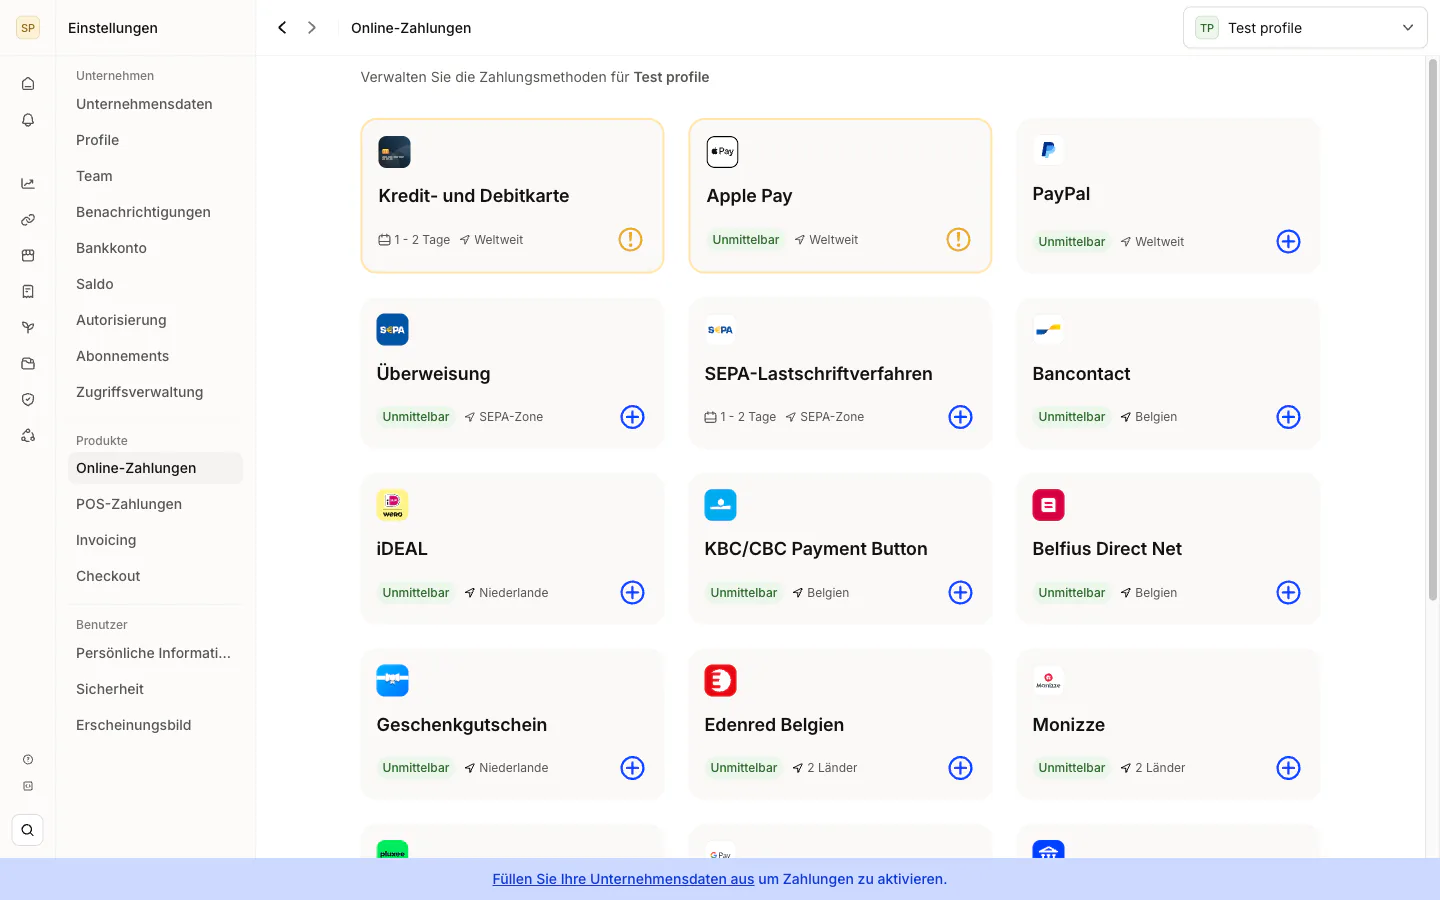Image resolution: width=1440 pixels, height=900 pixels.
Task: Go forward with right chevron arrow
Action: (312, 28)
